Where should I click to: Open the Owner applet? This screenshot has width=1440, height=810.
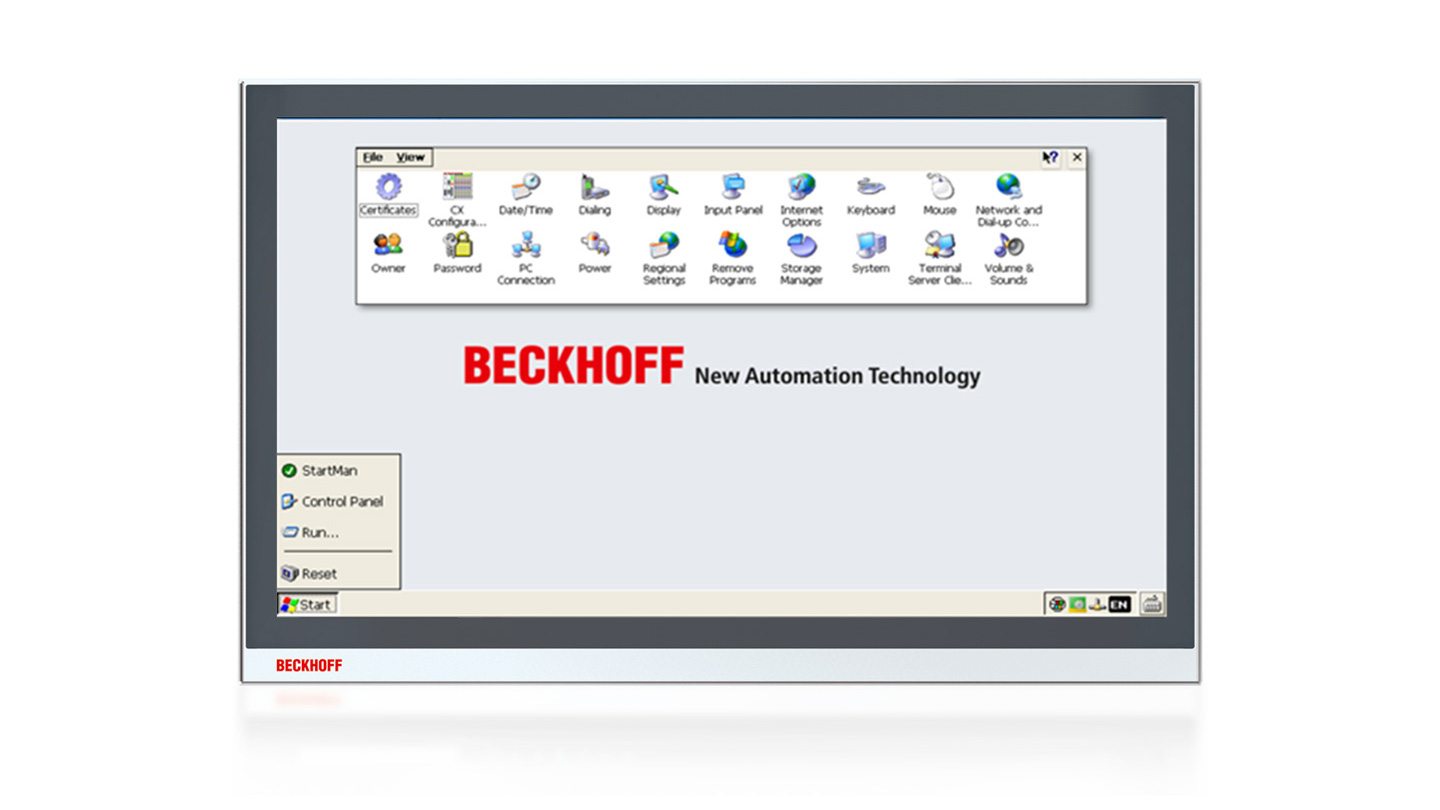[x=388, y=252]
